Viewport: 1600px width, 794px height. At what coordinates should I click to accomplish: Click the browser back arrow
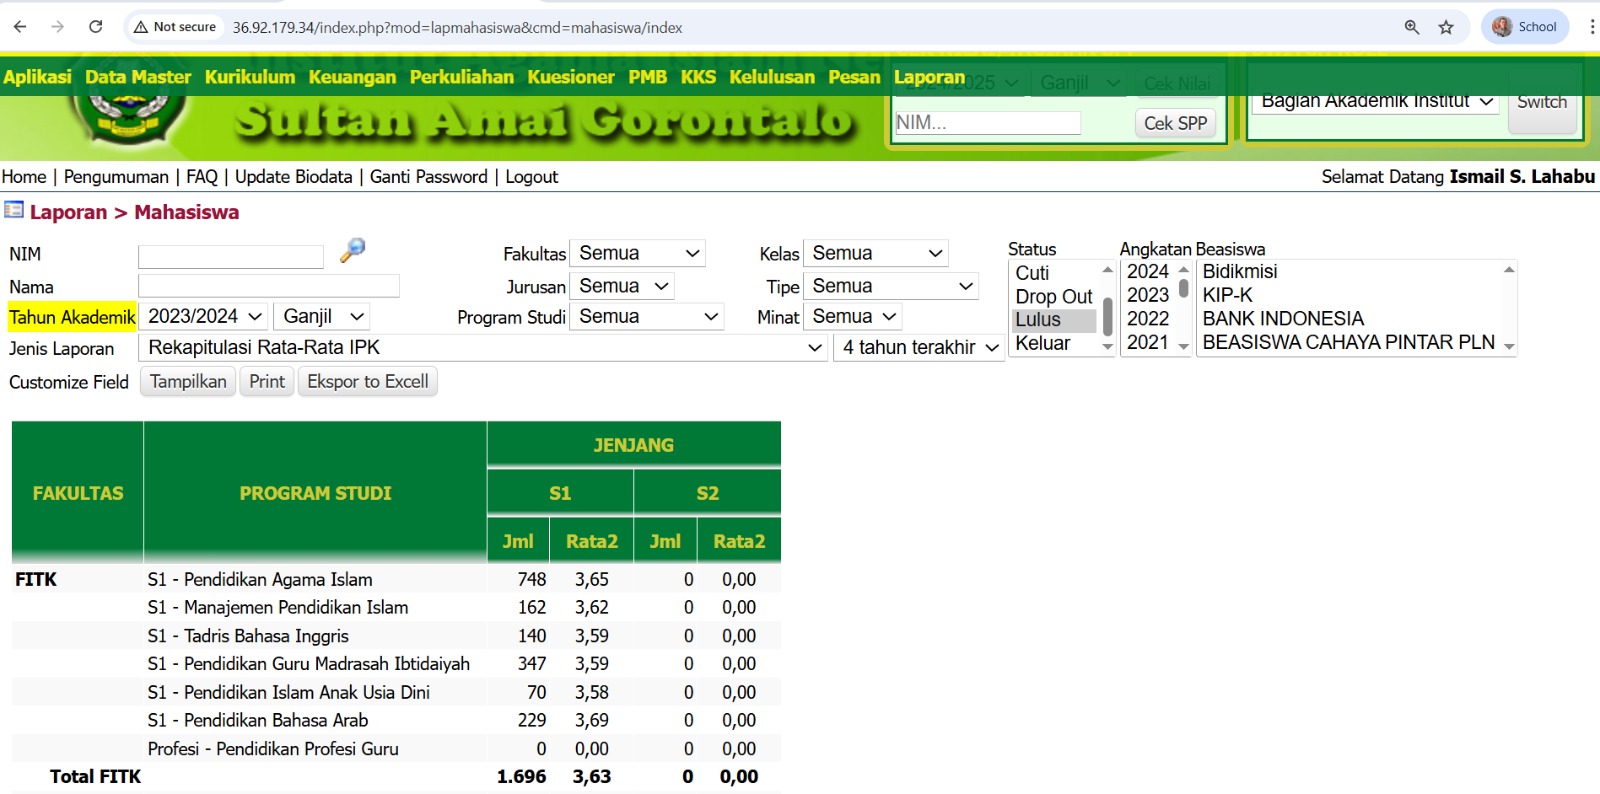coord(20,27)
